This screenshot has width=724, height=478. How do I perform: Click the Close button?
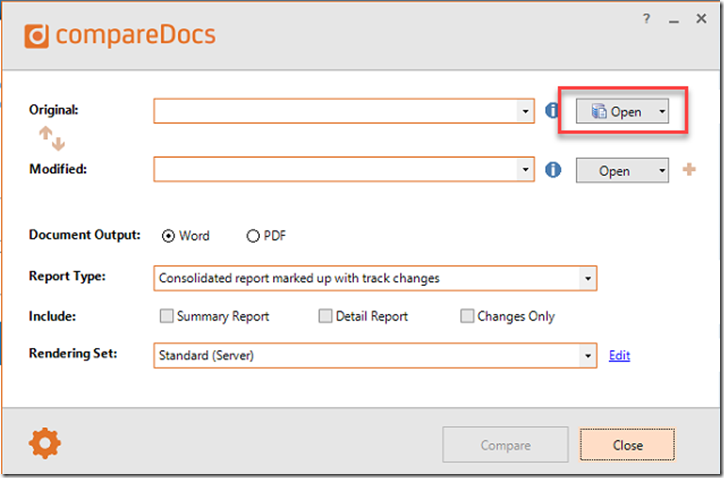pyautogui.click(x=627, y=445)
